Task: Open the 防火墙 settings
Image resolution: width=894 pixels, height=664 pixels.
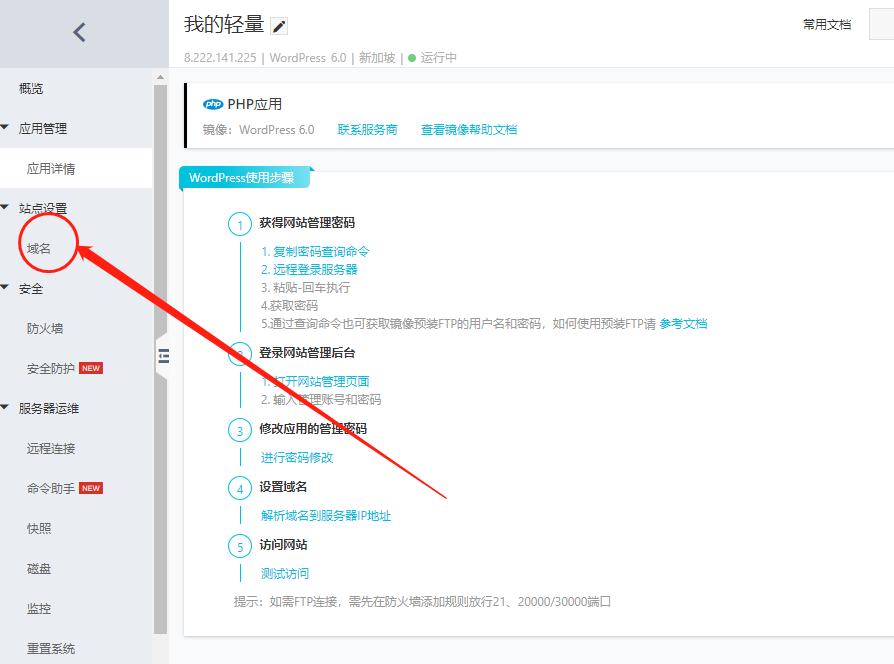Action: [46, 328]
